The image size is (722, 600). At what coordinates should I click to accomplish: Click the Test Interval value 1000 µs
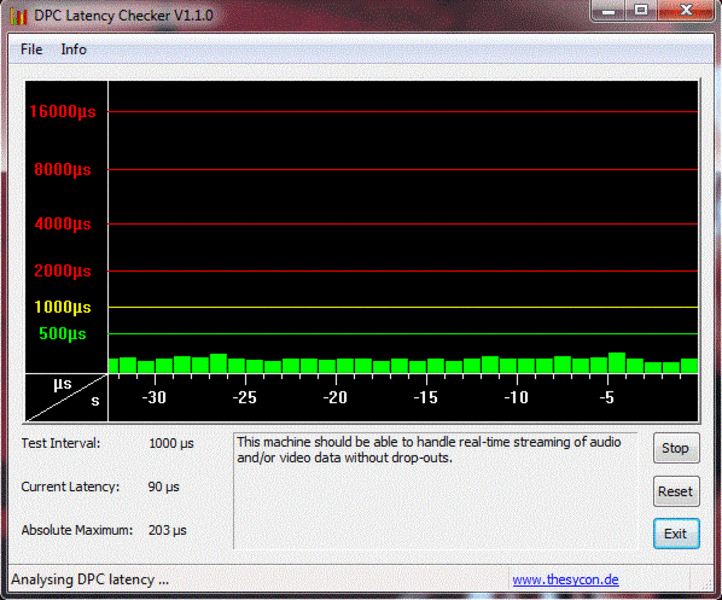171,443
